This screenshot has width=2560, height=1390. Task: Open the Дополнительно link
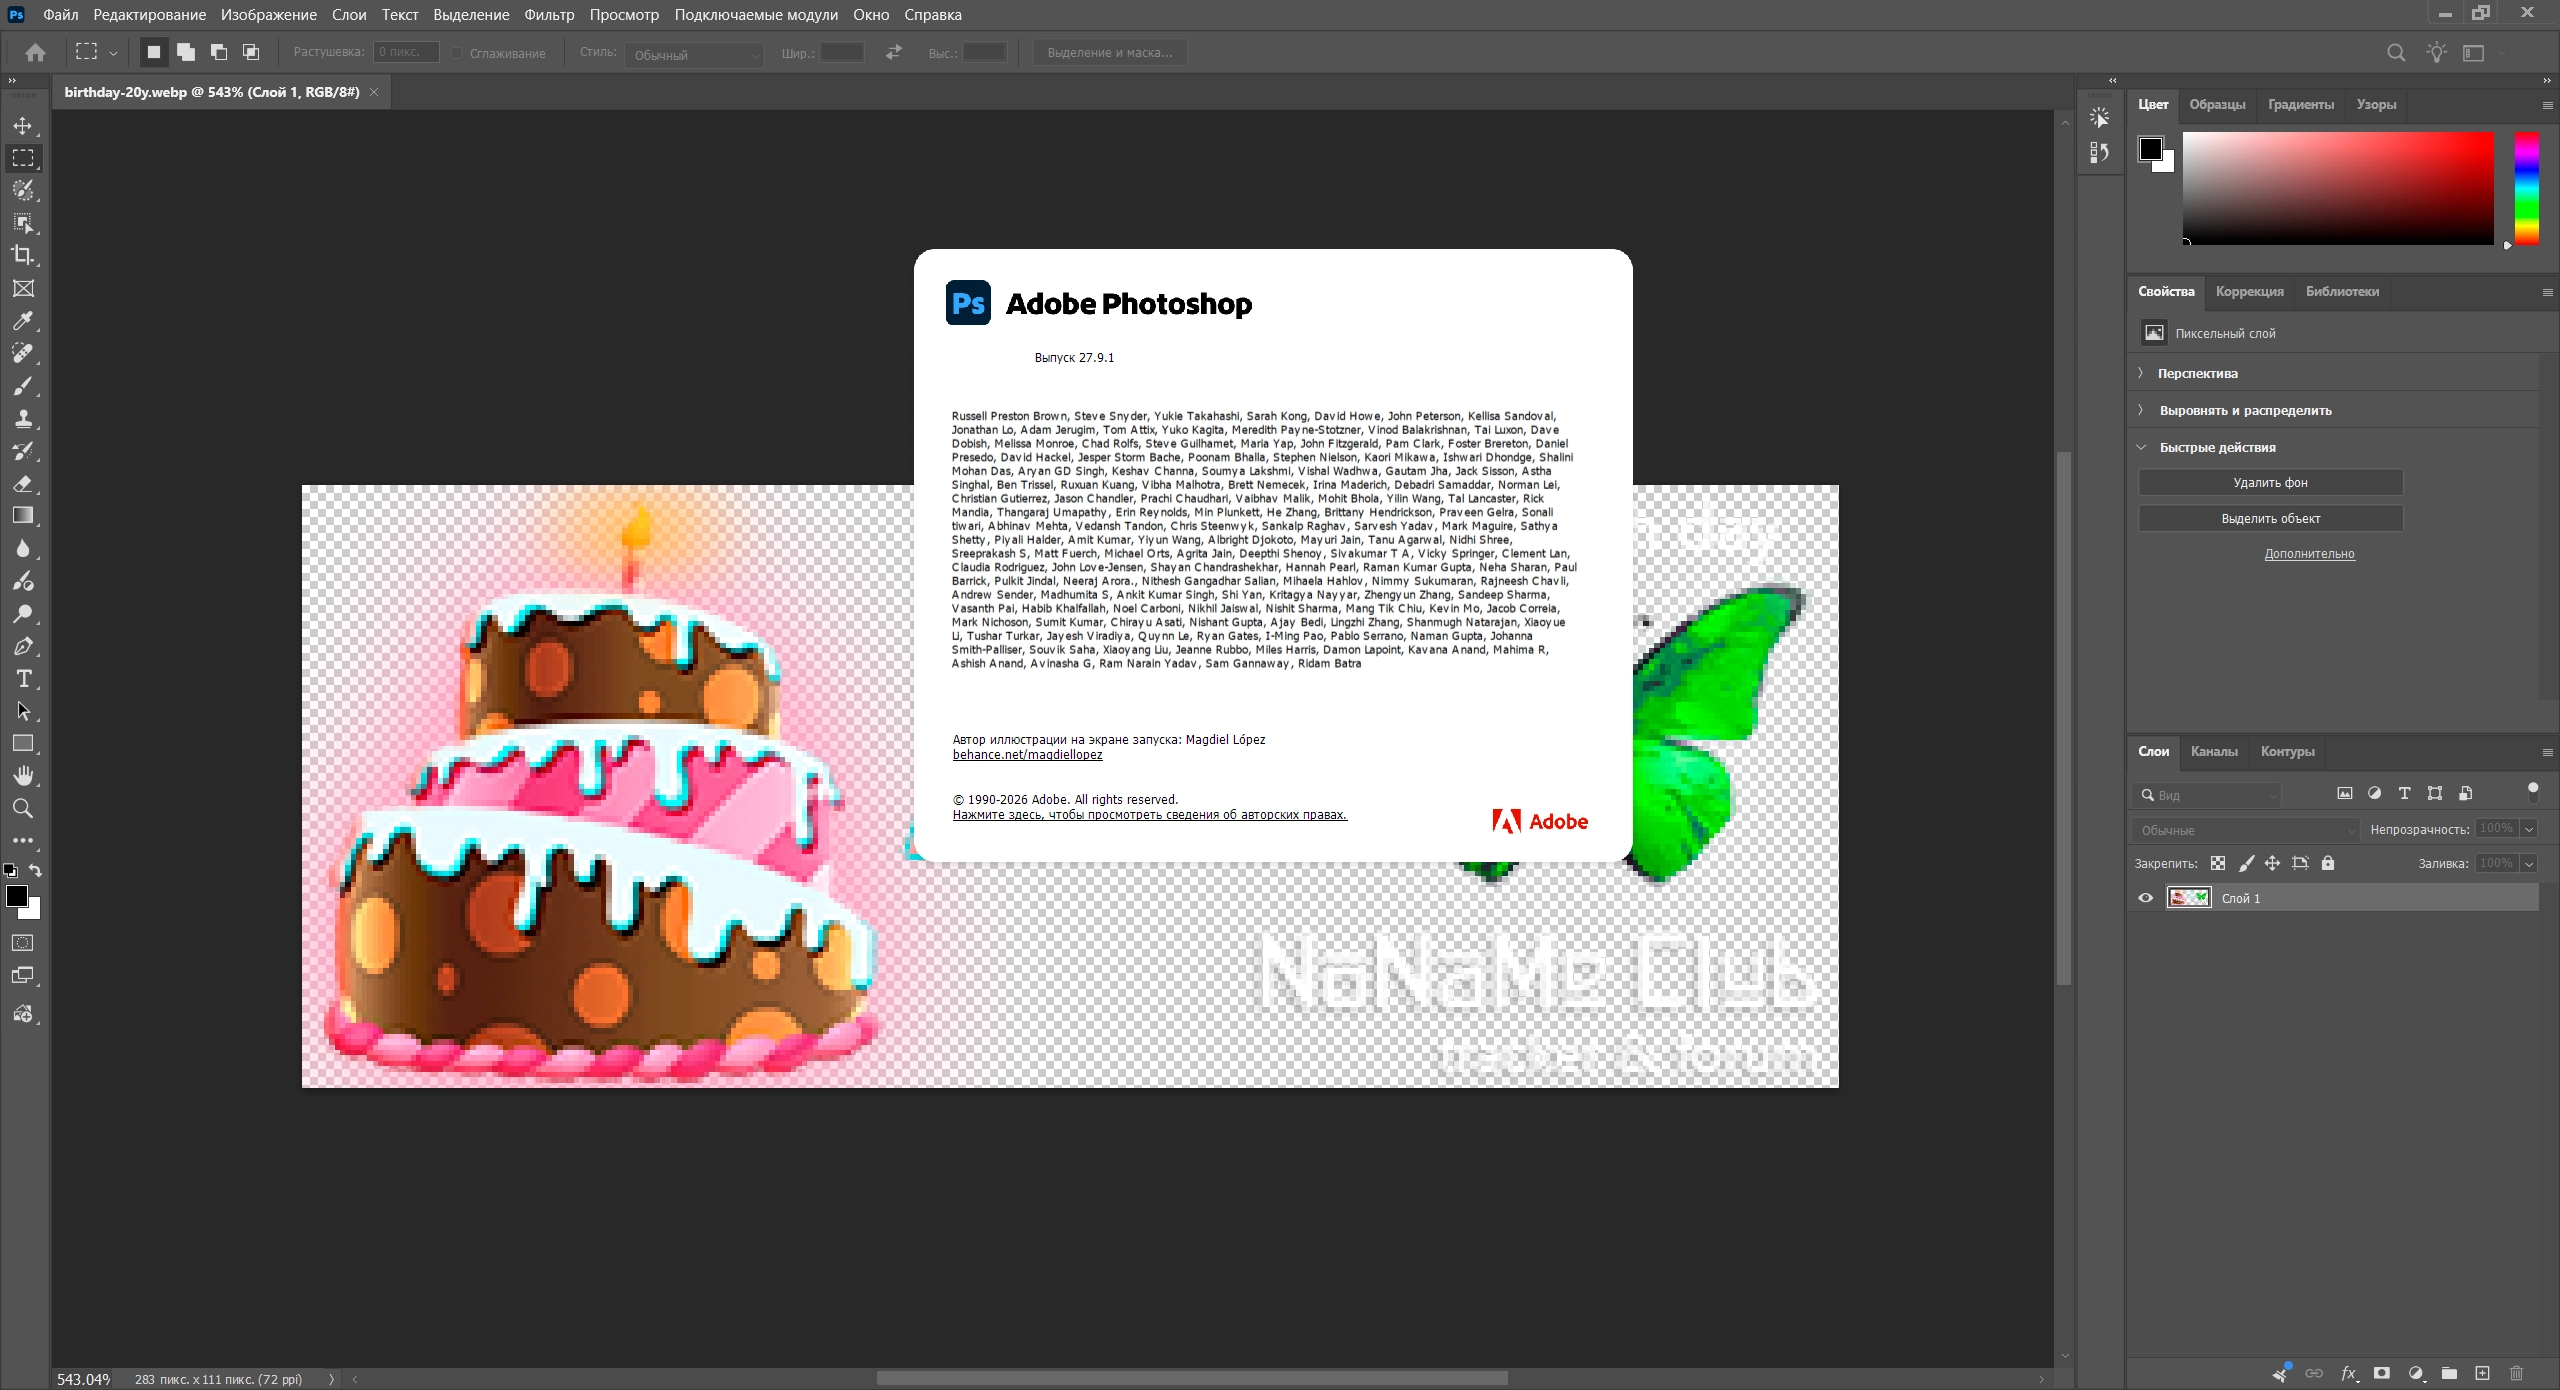click(x=2310, y=554)
